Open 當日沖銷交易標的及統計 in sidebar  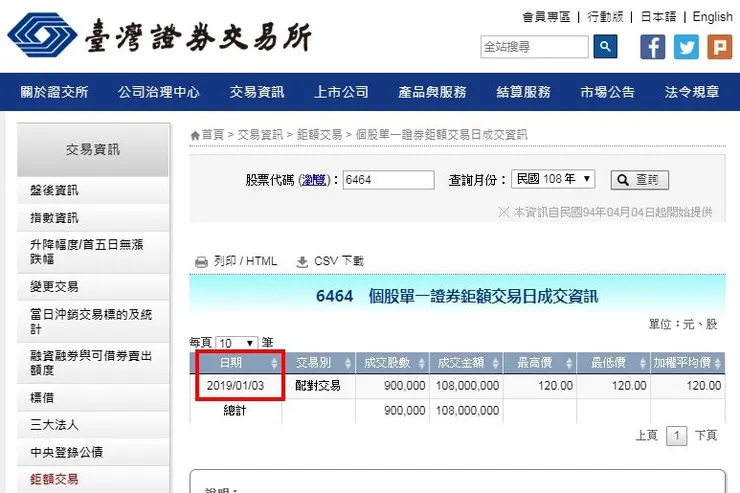tap(93, 322)
